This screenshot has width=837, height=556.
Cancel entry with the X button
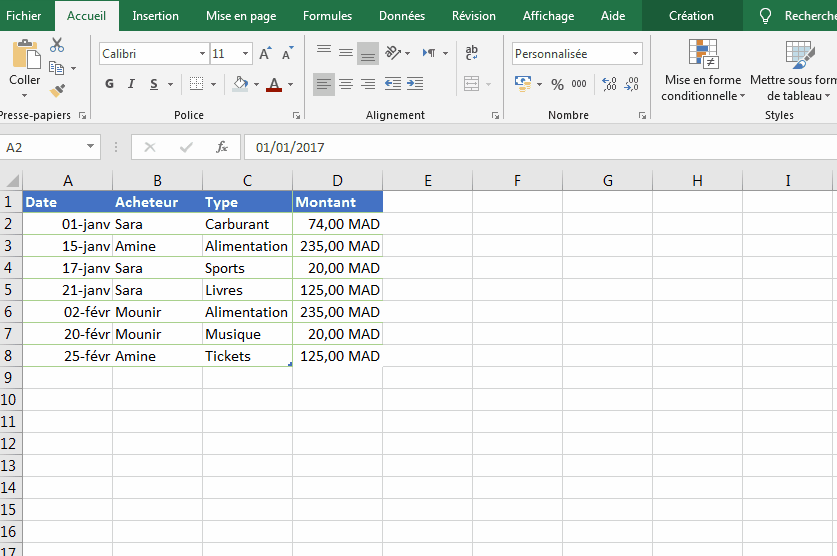click(149, 147)
